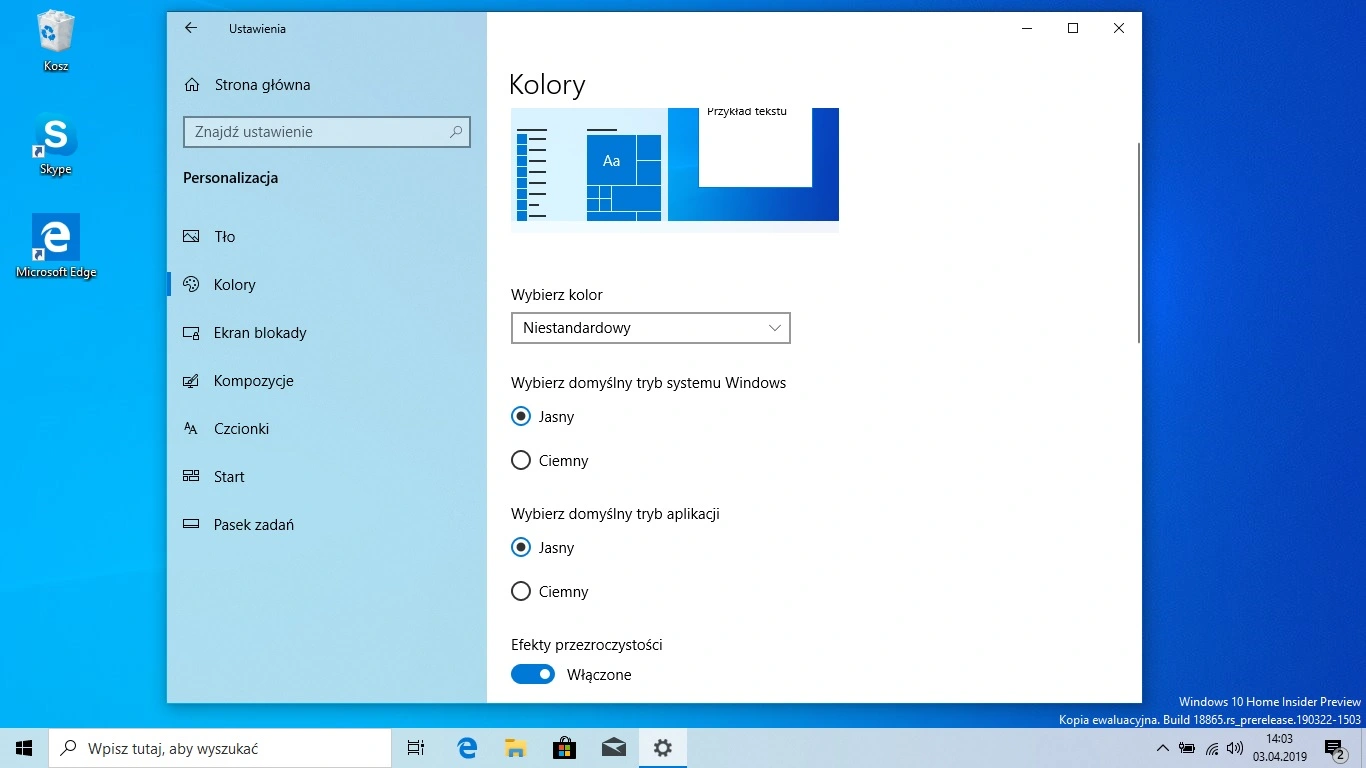Expand the Wybierz kolor dropdown

point(650,328)
